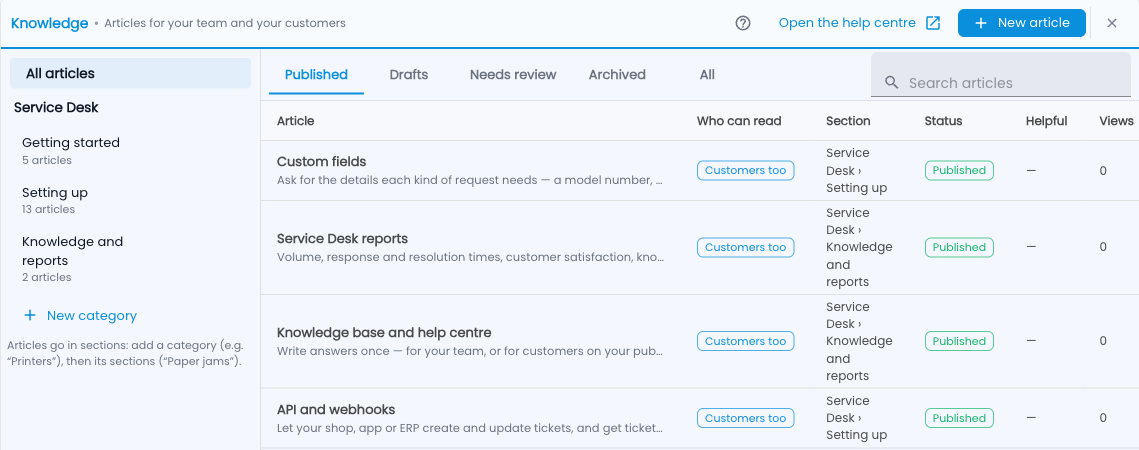Open the Needs review tab
Viewport: 1139px width, 450px height.
point(513,75)
